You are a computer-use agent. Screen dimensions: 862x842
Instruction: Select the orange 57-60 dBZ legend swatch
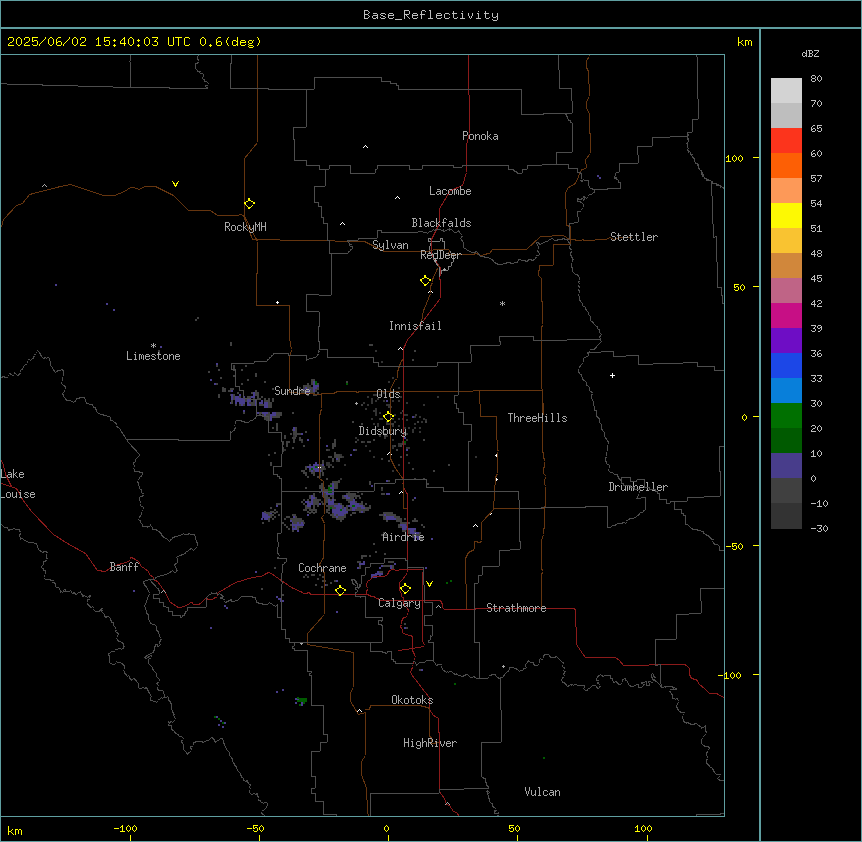[786, 165]
